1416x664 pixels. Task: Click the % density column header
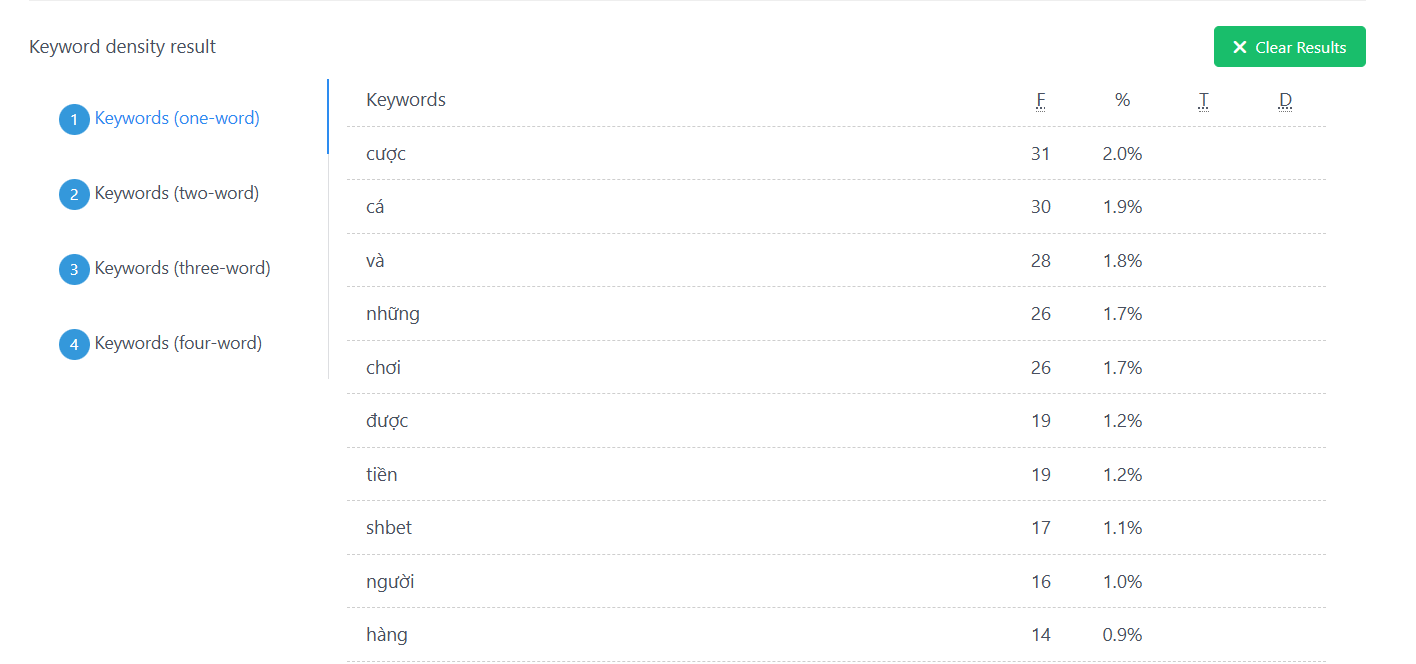click(x=1122, y=100)
